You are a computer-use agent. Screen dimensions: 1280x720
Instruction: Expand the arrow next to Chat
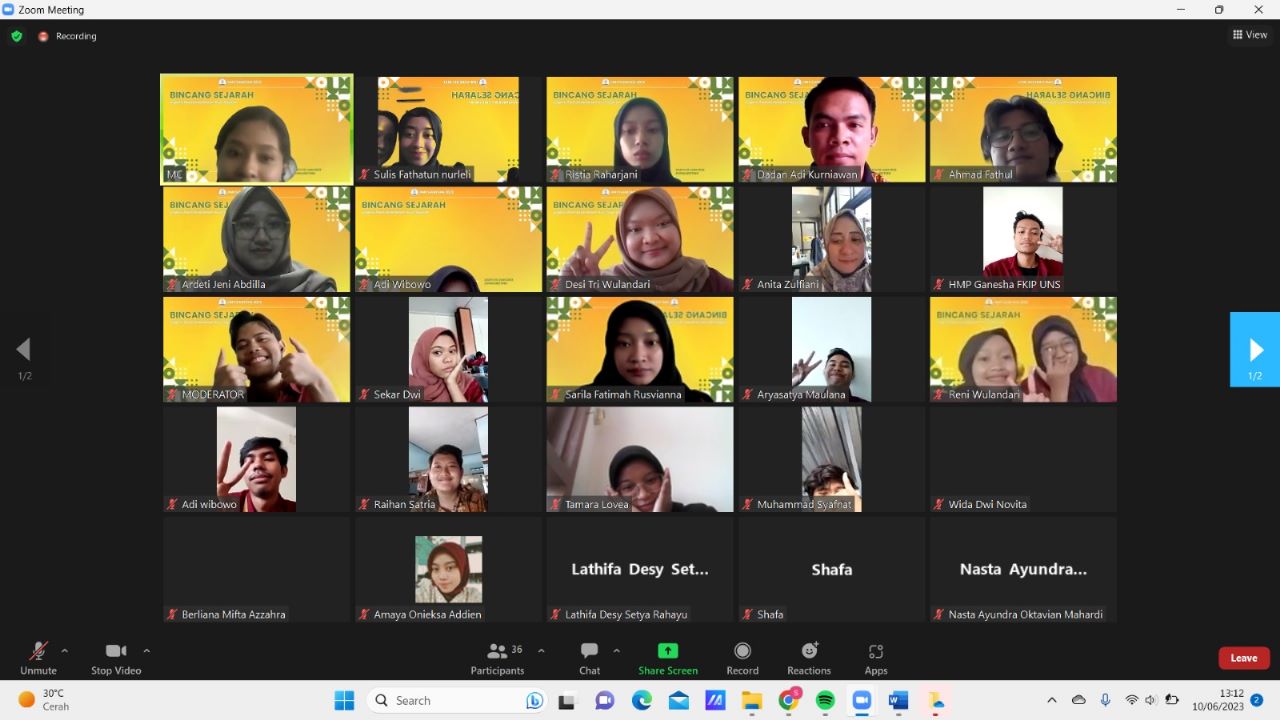(616, 650)
